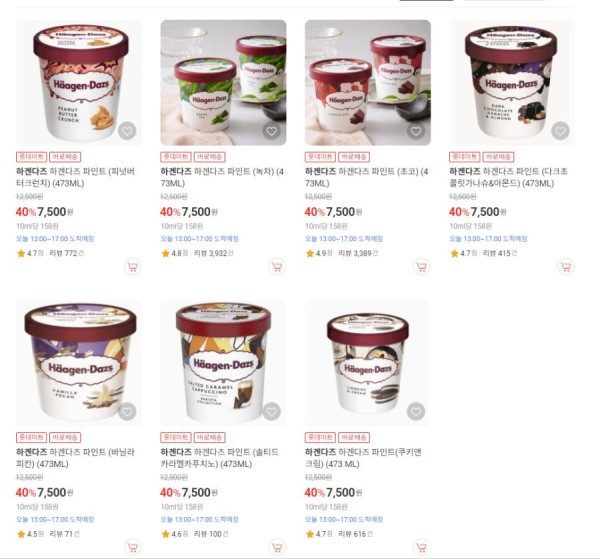Toggle wishlist heart on Peanut Butter Crunch
Screen dimensions: 600x559
(127, 131)
